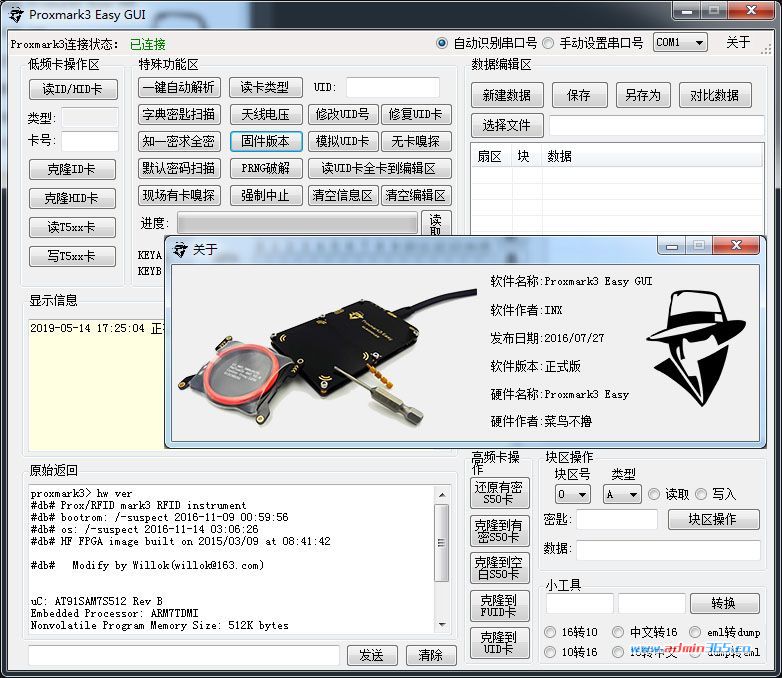Click the PRNG破解 button
The height and width of the screenshot is (678, 782).
[265, 168]
